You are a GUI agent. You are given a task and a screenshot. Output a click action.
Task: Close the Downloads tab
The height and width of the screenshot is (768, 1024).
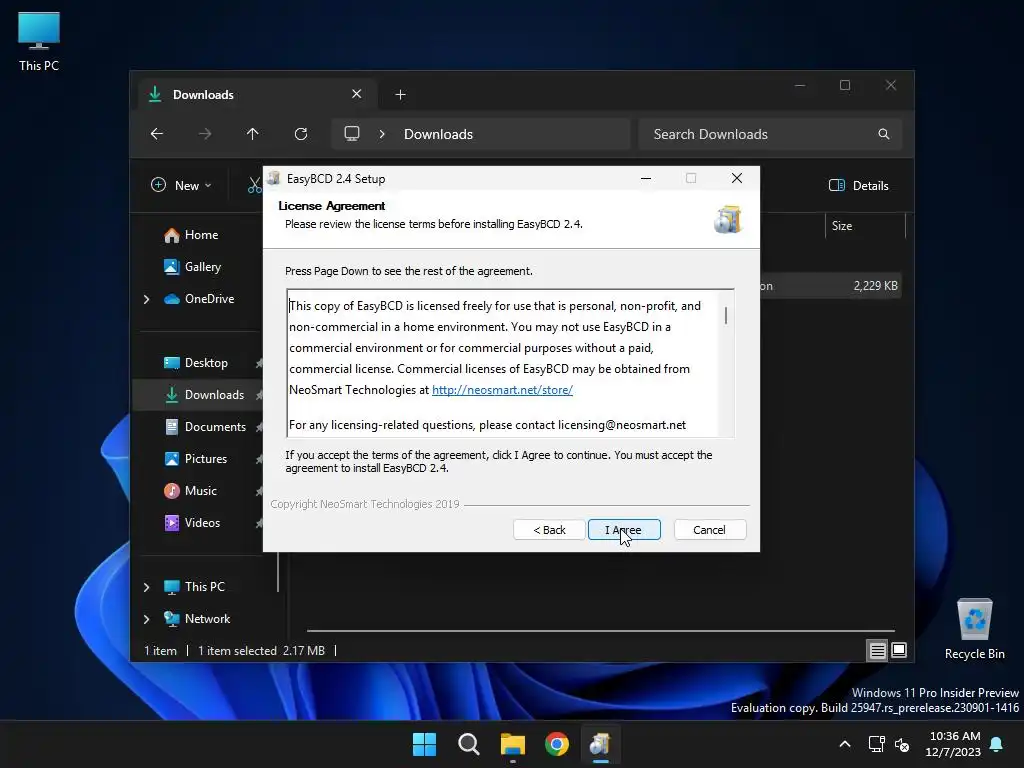(x=357, y=94)
